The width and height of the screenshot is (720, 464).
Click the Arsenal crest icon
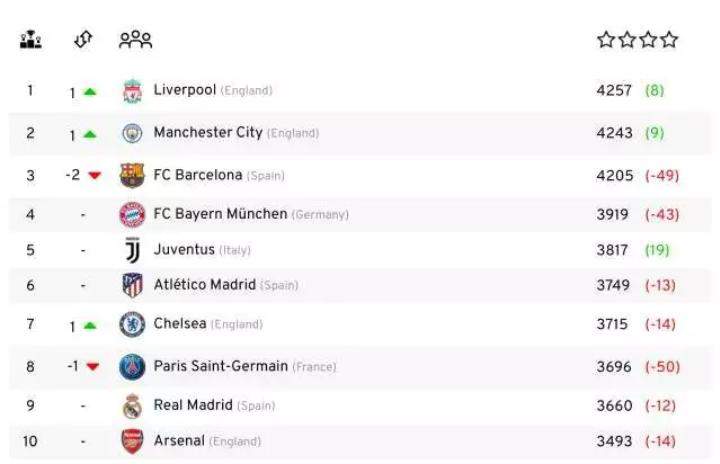132,441
